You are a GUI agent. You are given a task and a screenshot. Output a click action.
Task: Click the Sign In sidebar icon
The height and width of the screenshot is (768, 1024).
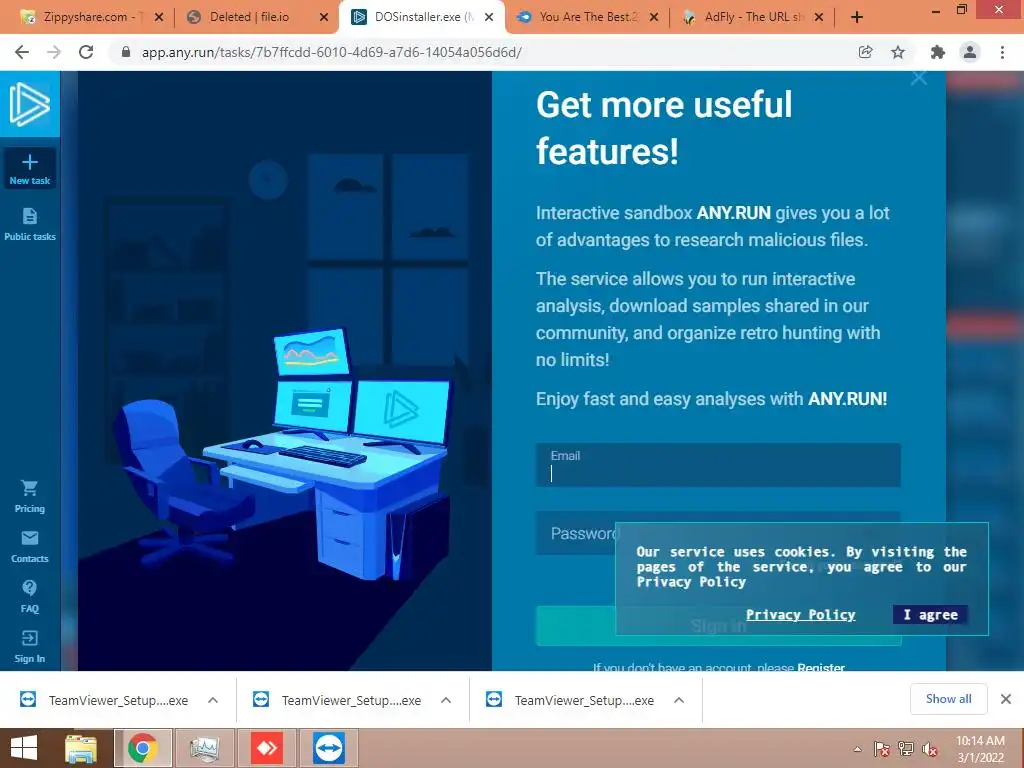[29, 647]
